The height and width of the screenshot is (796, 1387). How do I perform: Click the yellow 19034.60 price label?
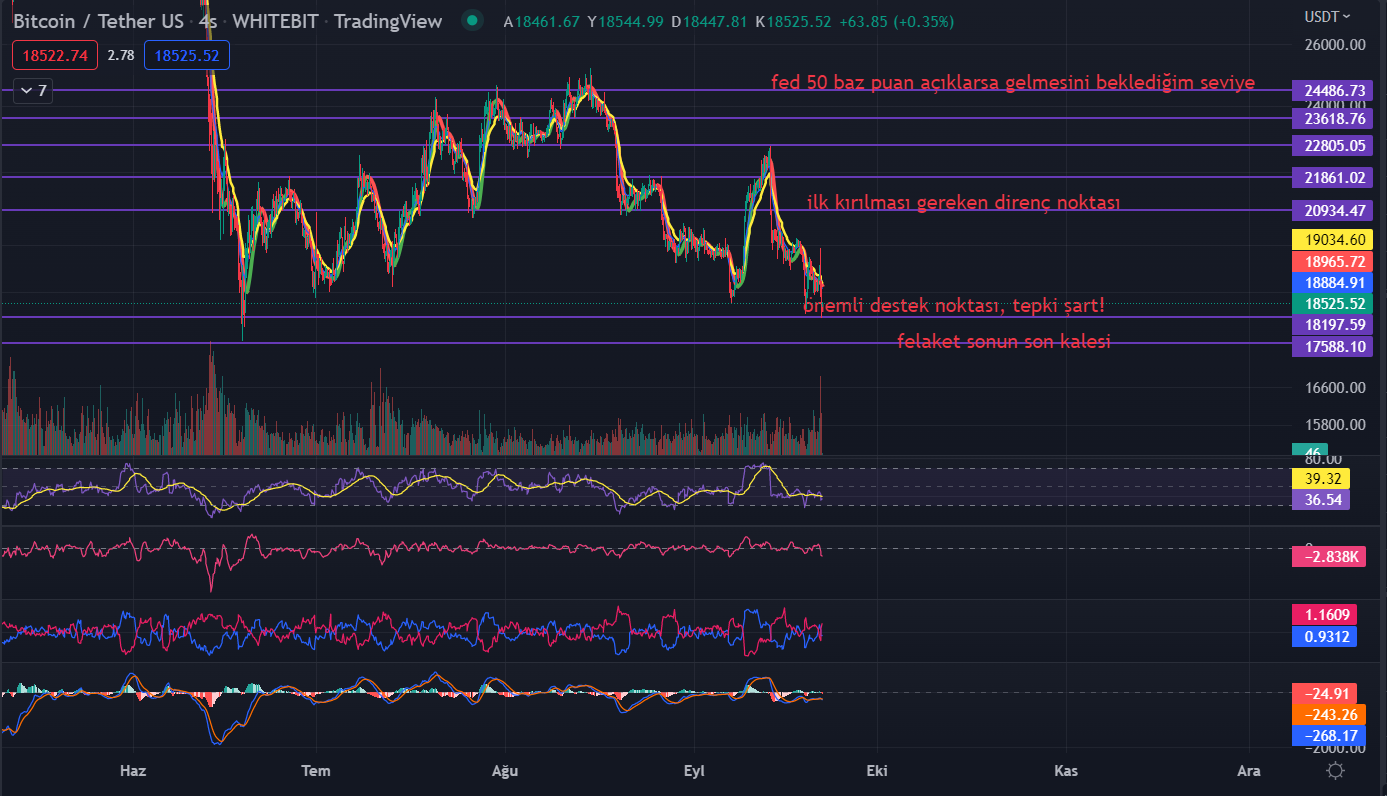click(1333, 239)
